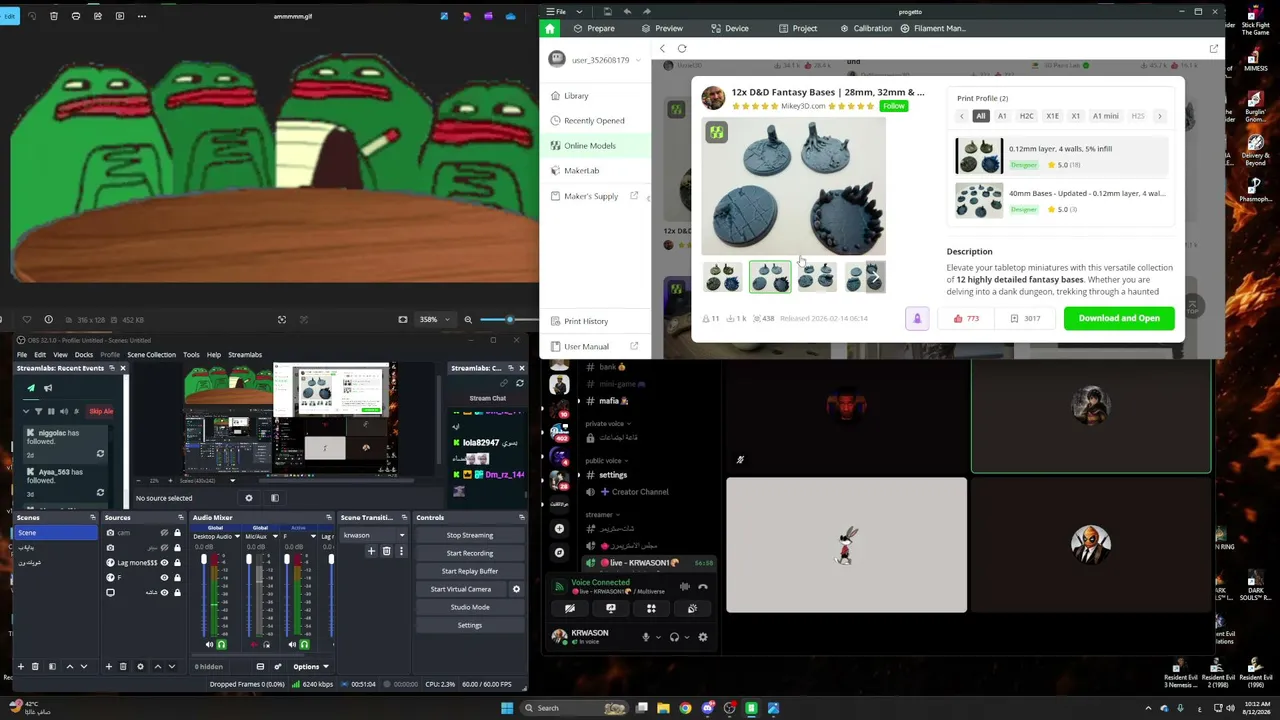Open Discord user settings gear
Screen dimensions: 1280x720
coord(703,637)
